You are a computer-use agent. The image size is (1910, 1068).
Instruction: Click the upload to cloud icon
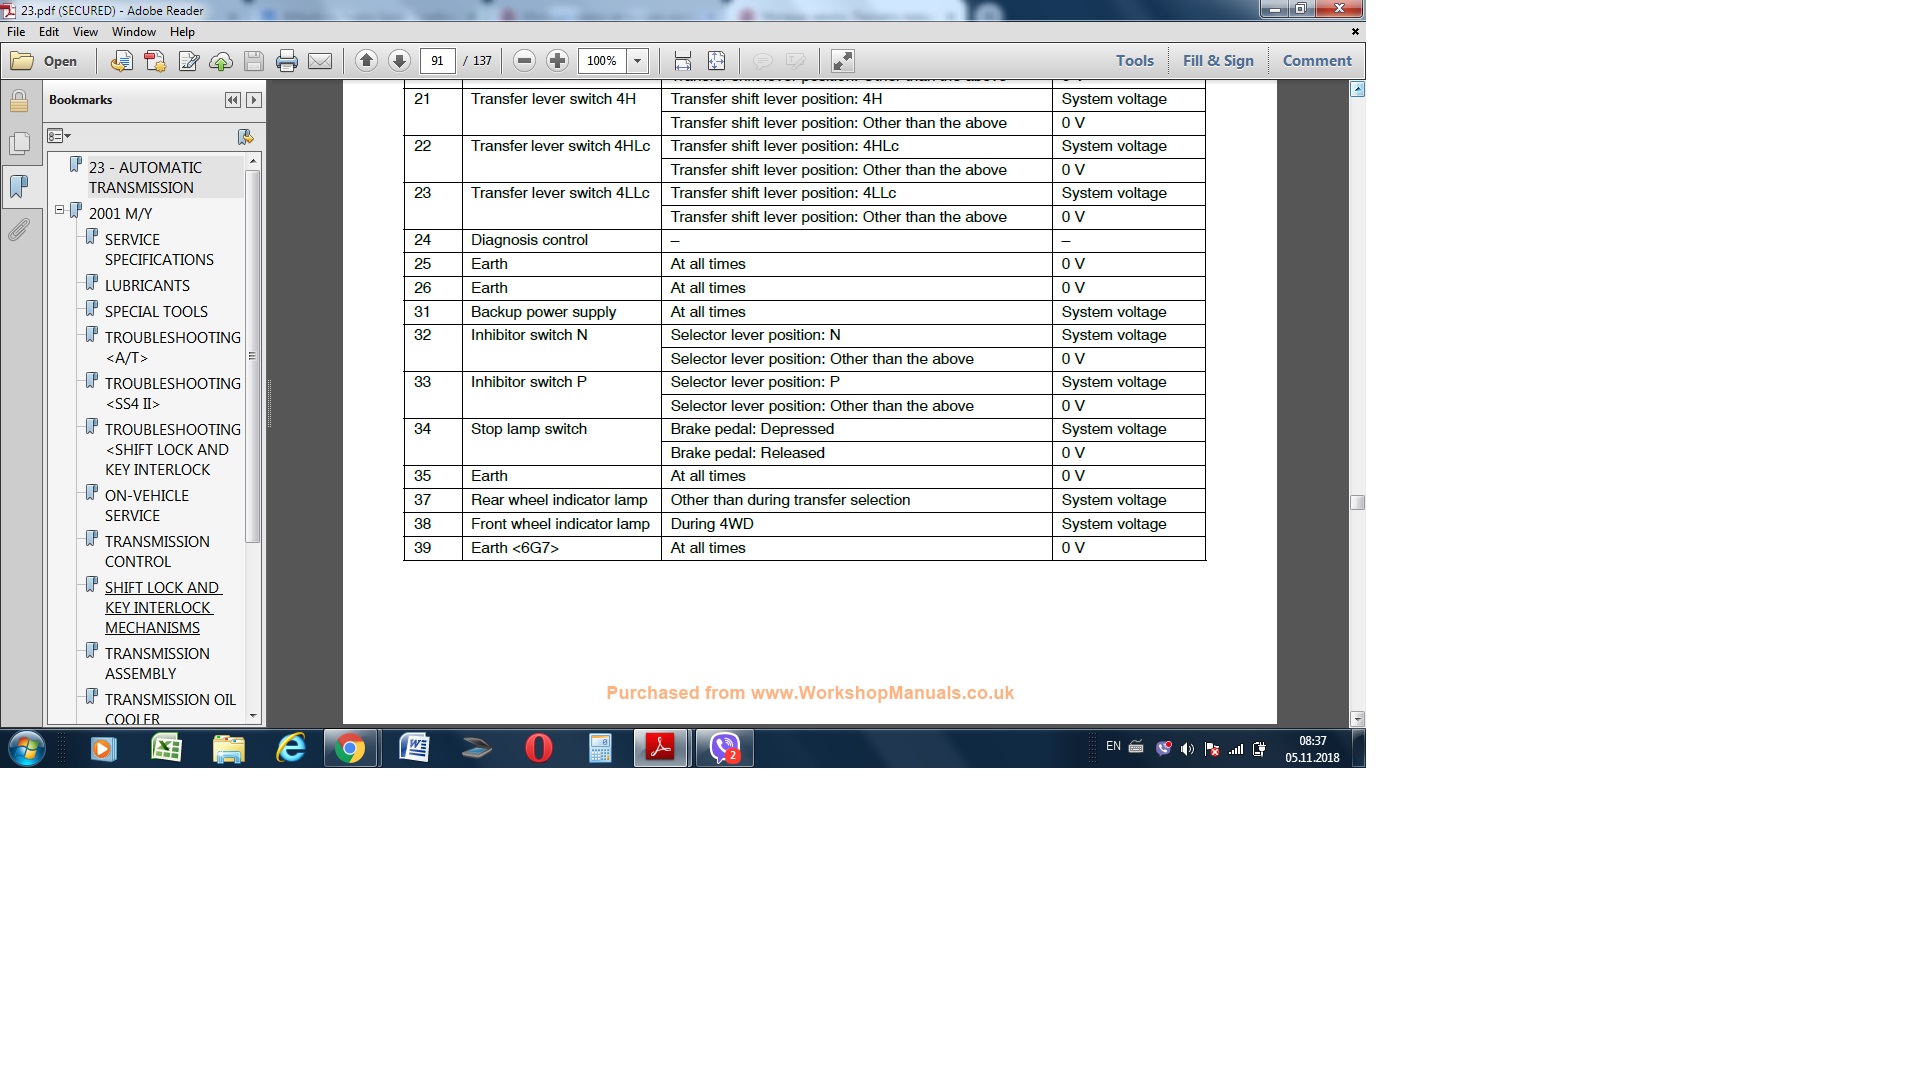[221, 61]
